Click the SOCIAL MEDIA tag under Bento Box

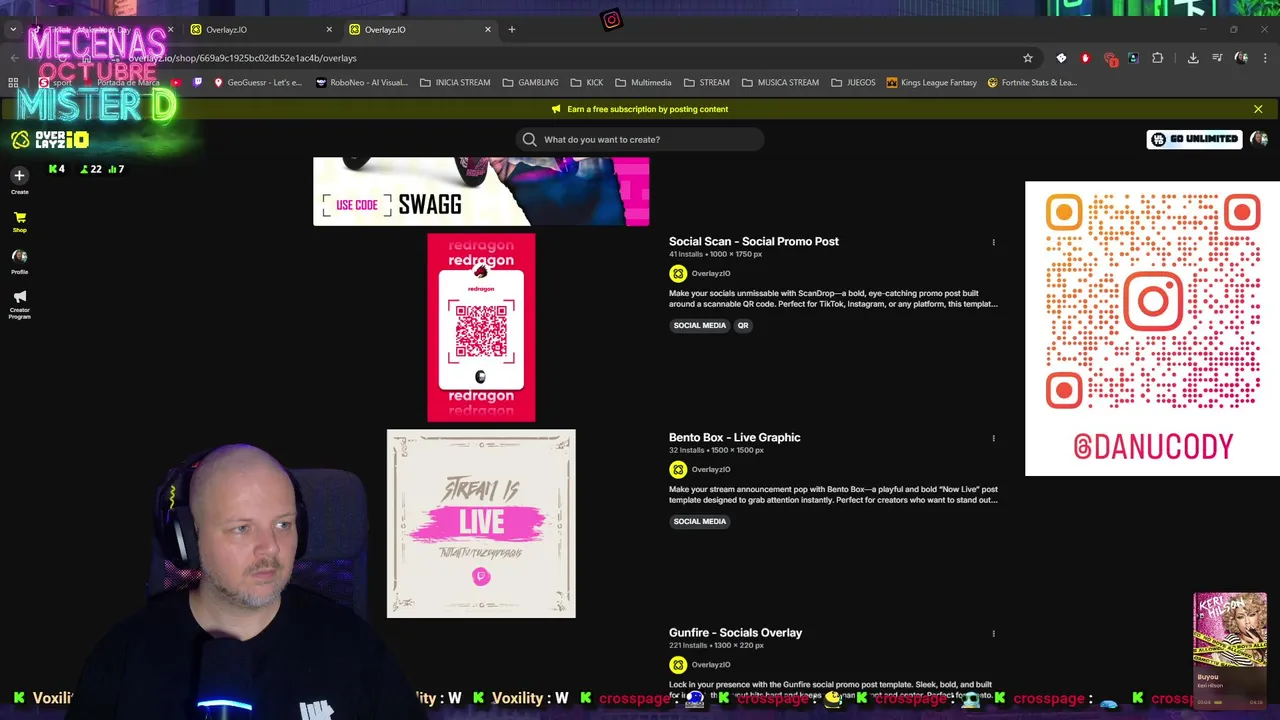click(x=699, y=521)
